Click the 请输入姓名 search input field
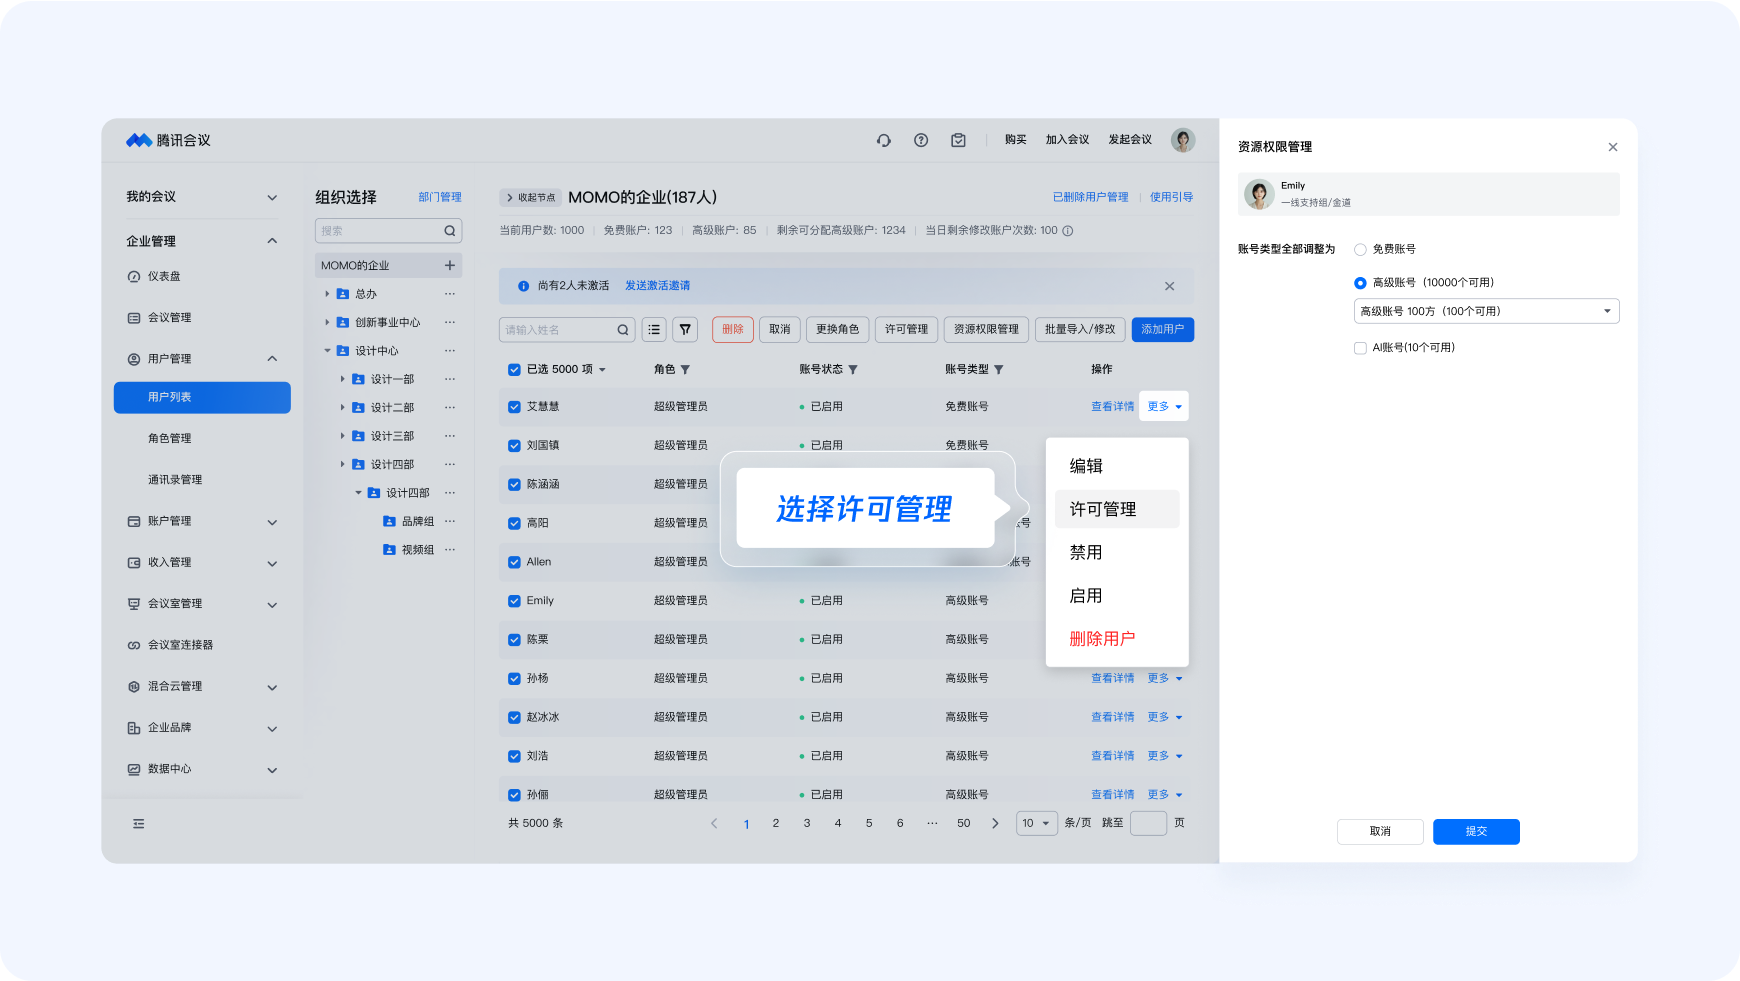Screen dimensions: 1740x981 [x=558, y=330]
